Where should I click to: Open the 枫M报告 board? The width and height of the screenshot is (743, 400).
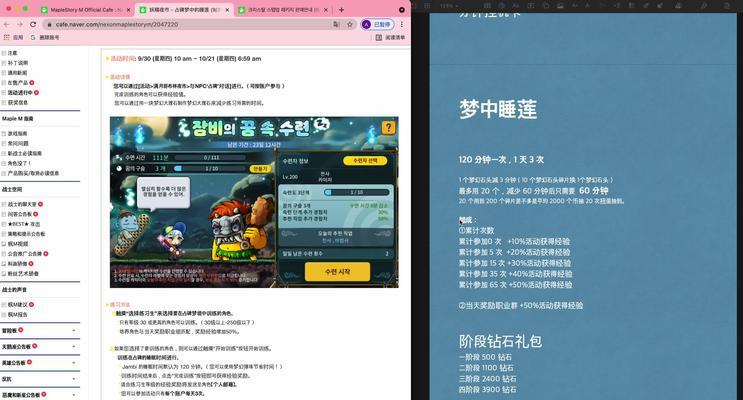click(18, 315)
